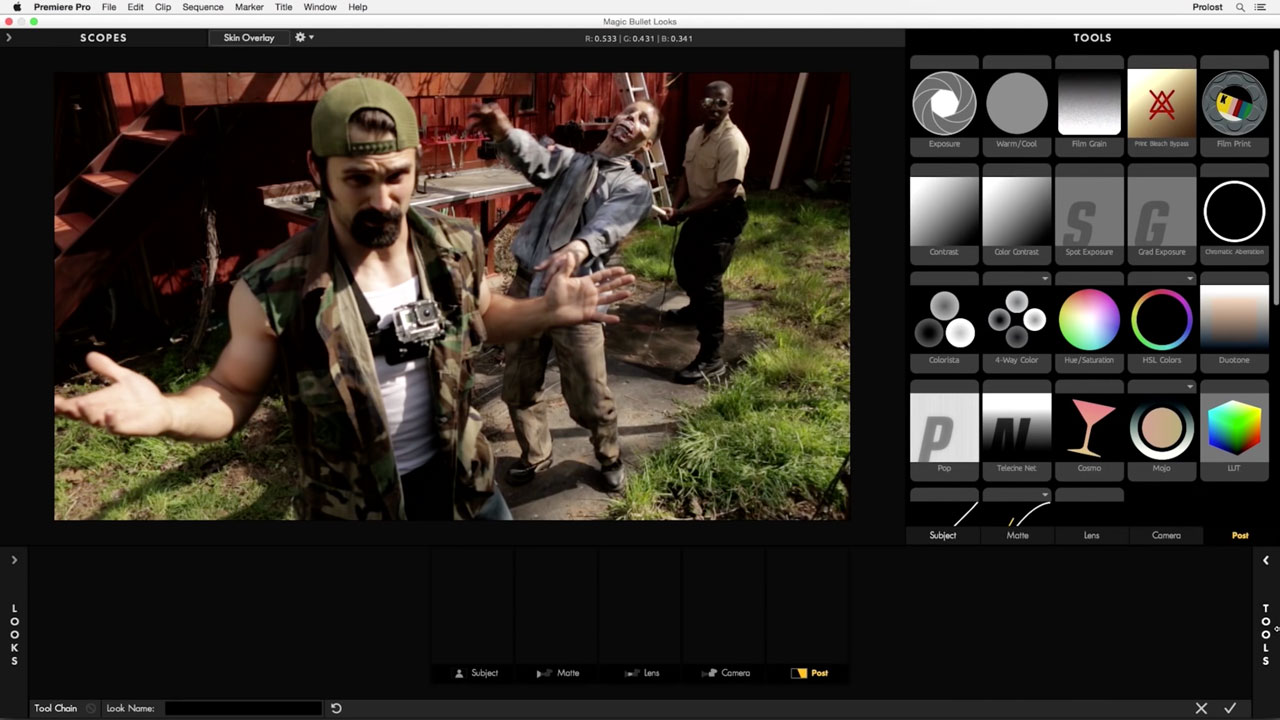The height and width of the screenshot is (720, 1280).
Task: Open the dropdown arrow above HSL Colors
Action: click(1189, 279)
